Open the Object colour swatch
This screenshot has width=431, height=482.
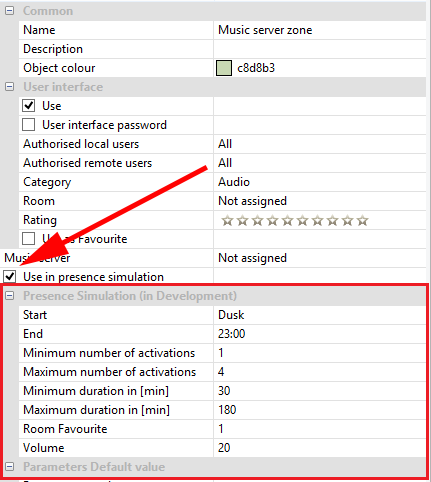coord(224,68)
